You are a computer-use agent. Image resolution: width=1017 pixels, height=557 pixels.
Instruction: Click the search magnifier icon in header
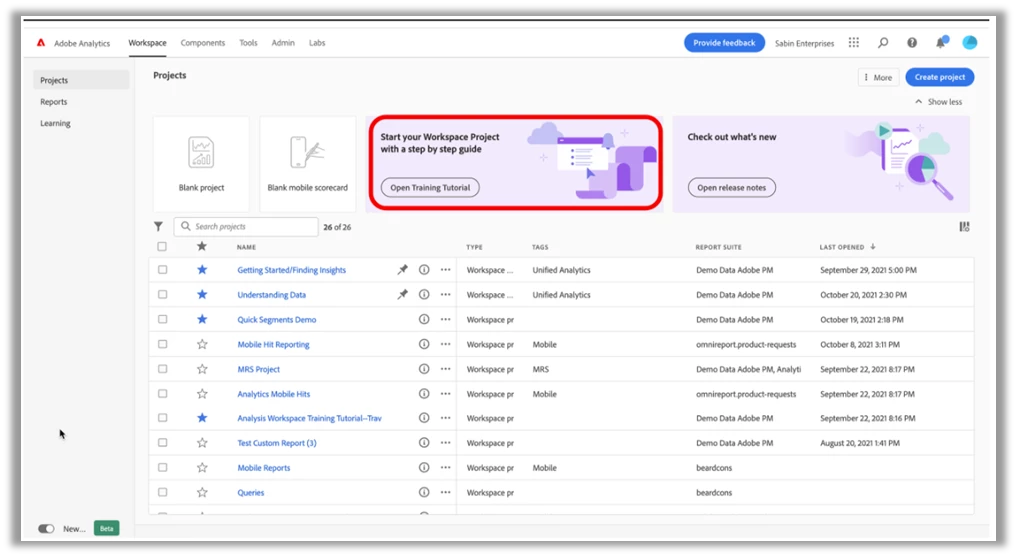click(x=883, y=43)
